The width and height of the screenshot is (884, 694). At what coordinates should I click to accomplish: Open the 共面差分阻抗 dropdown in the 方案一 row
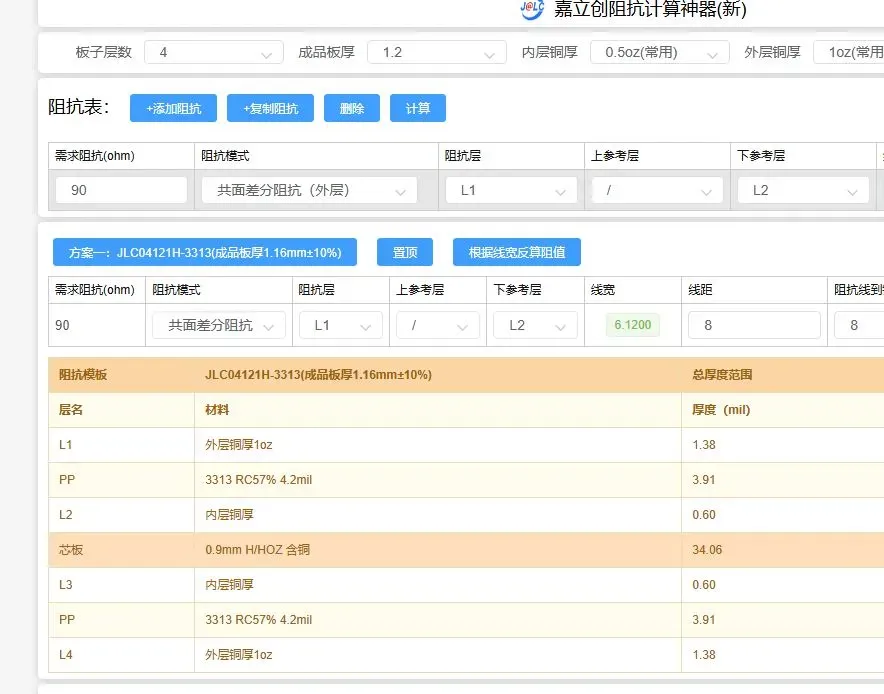coord(219,325)
